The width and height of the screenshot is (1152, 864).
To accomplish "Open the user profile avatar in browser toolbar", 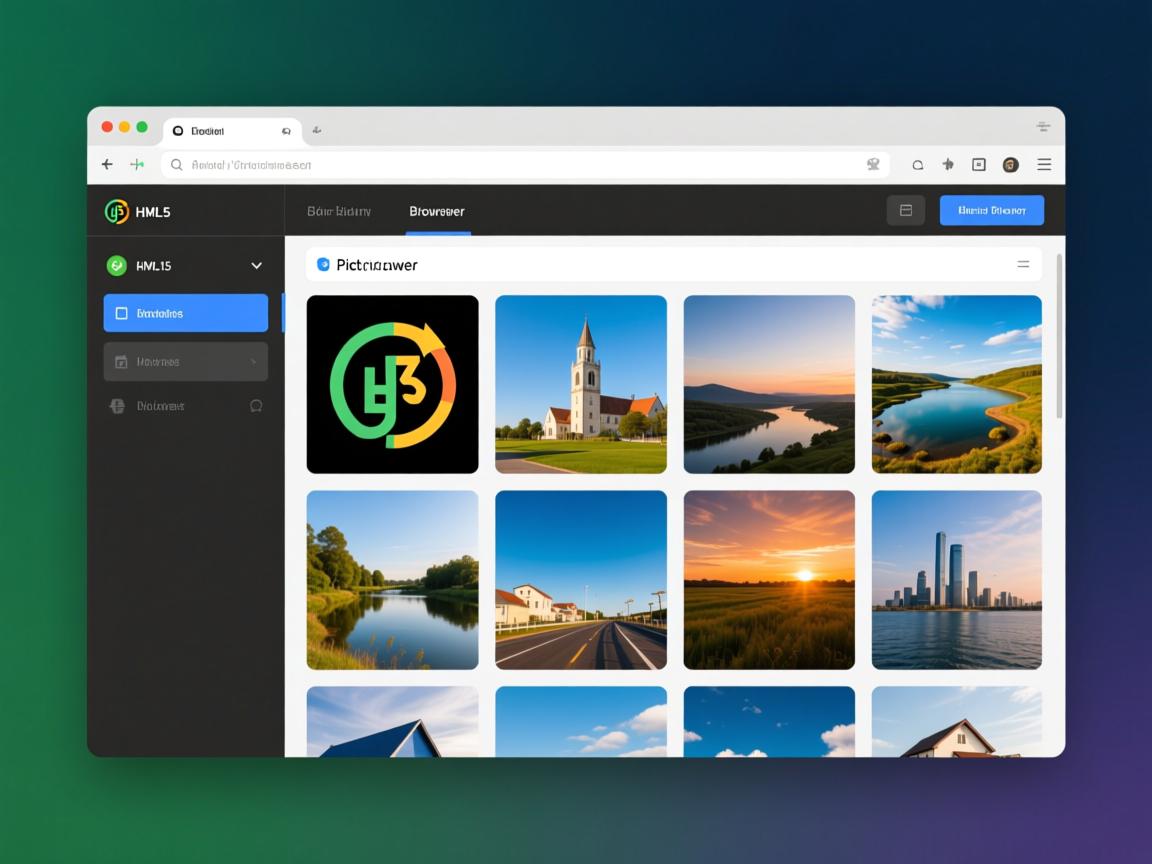I will [1010, 165].
